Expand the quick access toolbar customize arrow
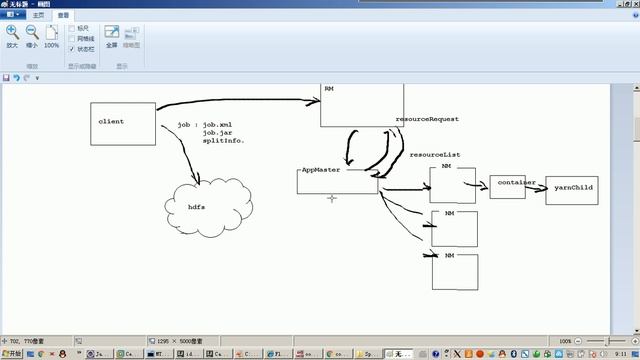 tap(37, 78)
